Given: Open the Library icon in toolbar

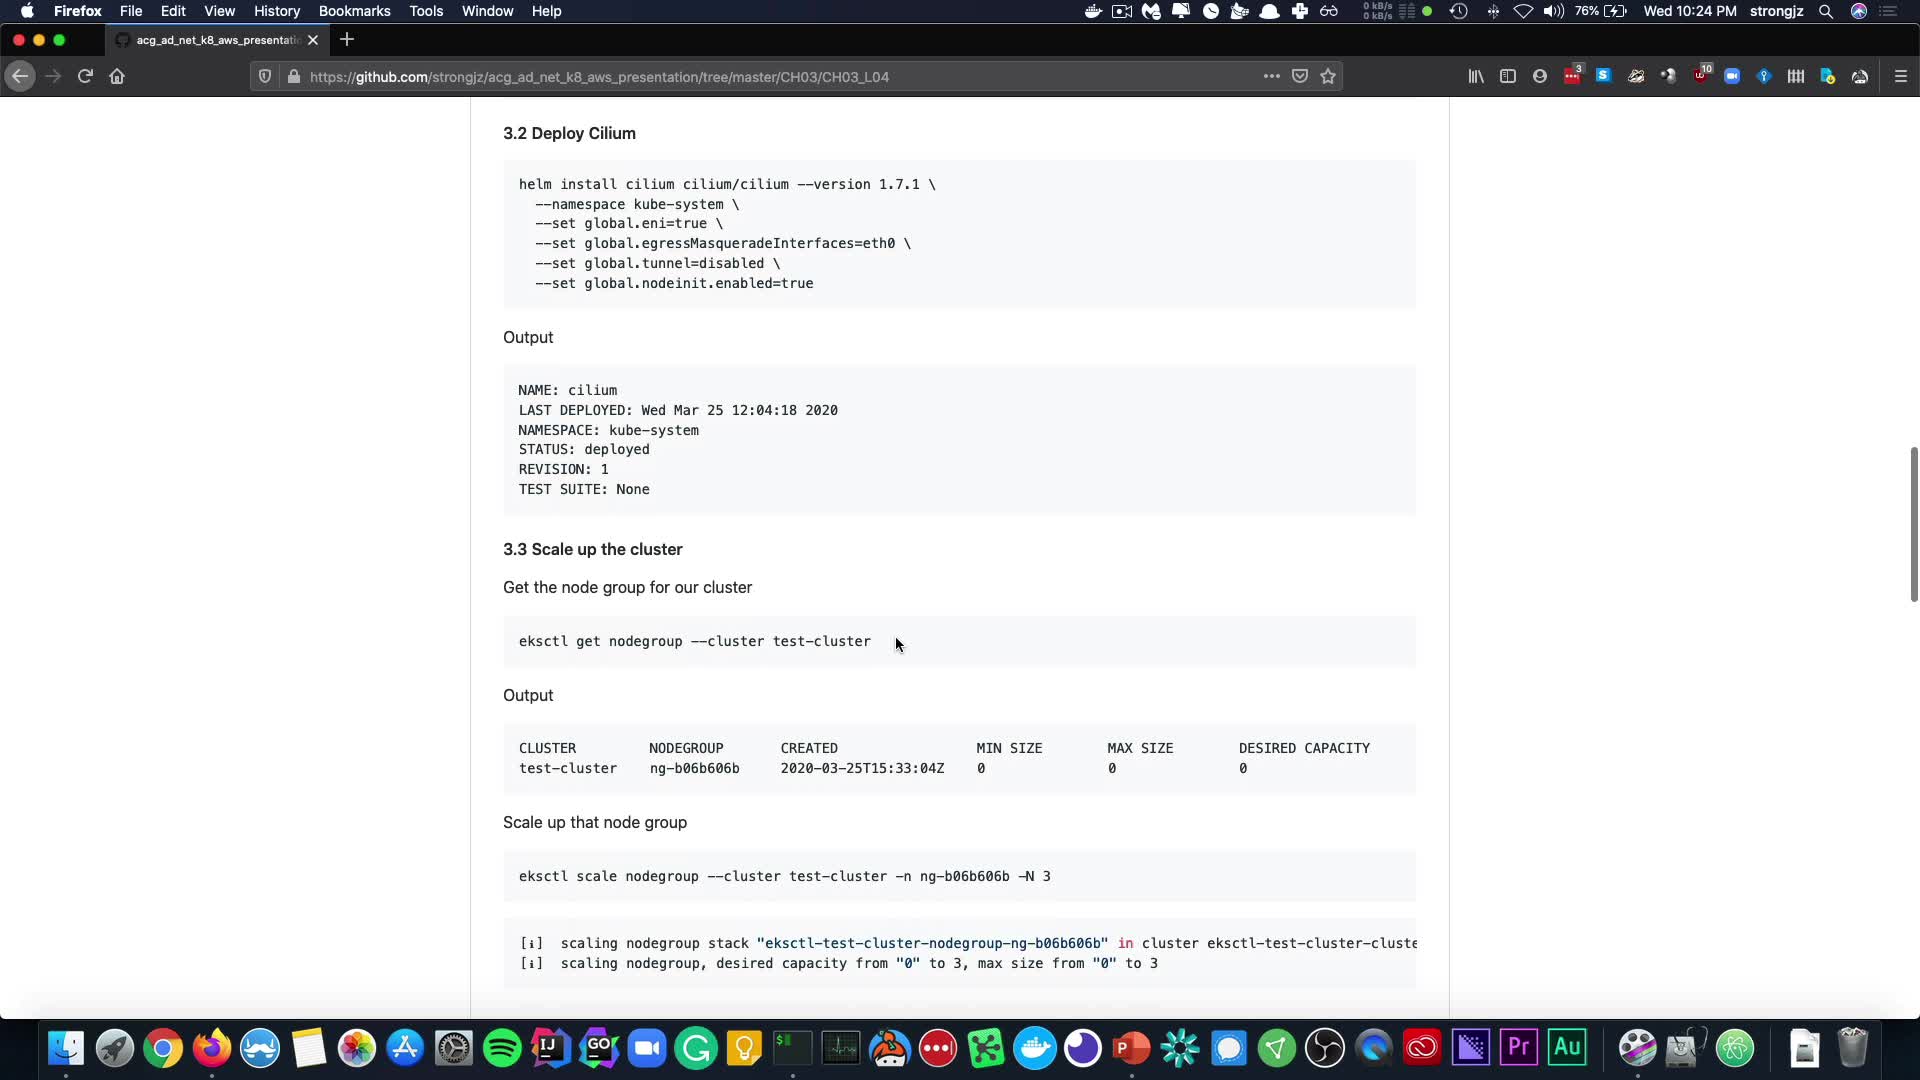Looking at the screenshot, I should [1476, 76].
